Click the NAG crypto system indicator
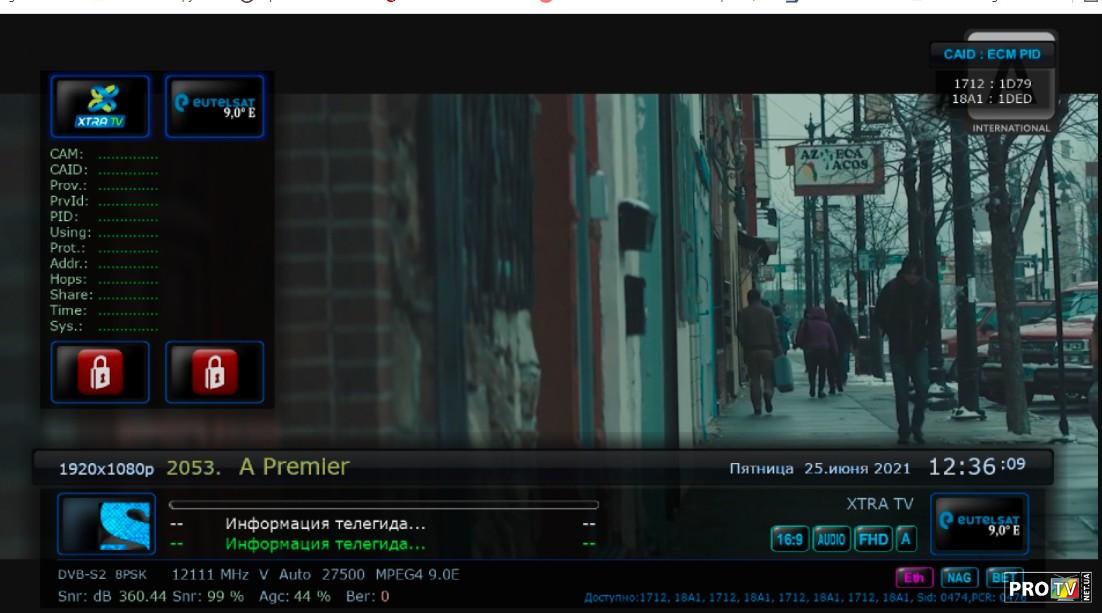The height and width of the screenshot is (613, 1102). (960, 577)
